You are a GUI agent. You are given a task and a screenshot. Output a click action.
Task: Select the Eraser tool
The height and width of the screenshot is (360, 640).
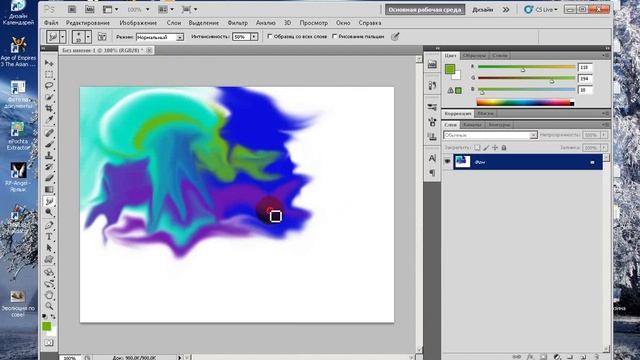point(49,178)
